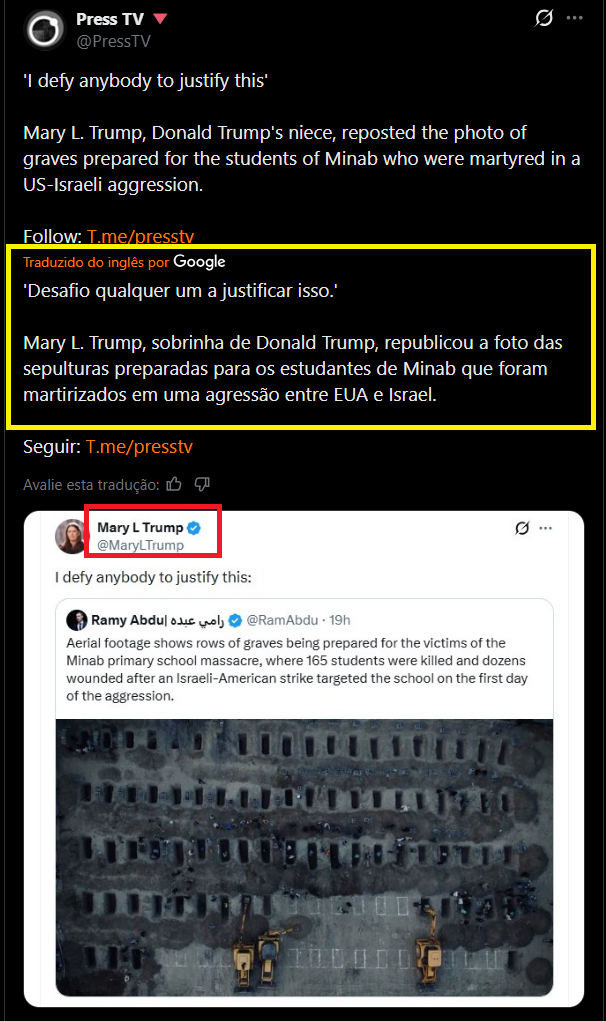This screenshot has height=1021, width=606.
Task: Click Ramy Abdu's small avatar
Action: click(77, 620)
